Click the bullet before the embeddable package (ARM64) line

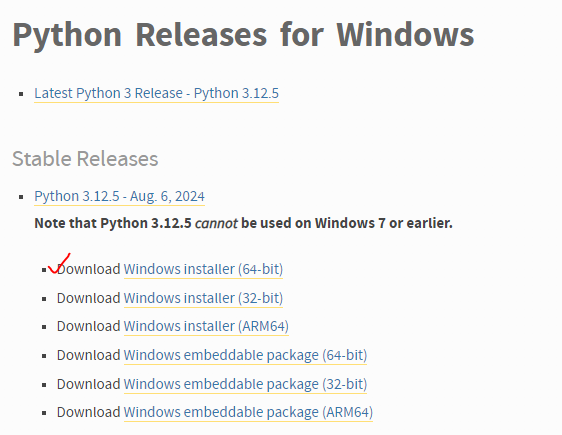(x=44, y=413)
